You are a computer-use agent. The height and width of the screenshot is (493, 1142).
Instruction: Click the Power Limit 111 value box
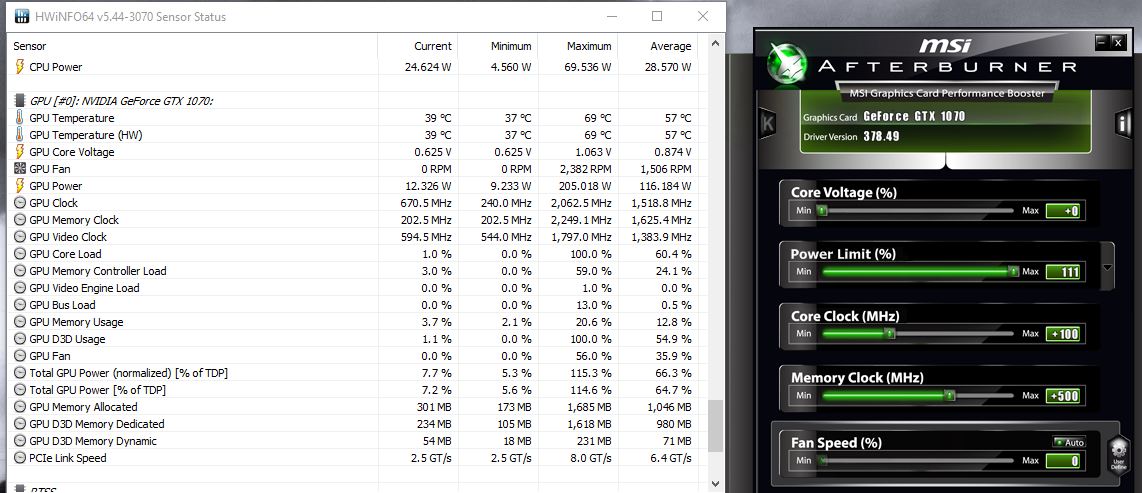(x=1064, y=272)
